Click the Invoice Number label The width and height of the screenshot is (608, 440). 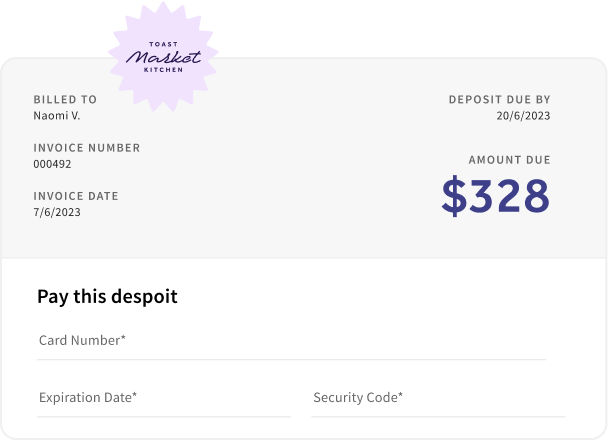87,148
